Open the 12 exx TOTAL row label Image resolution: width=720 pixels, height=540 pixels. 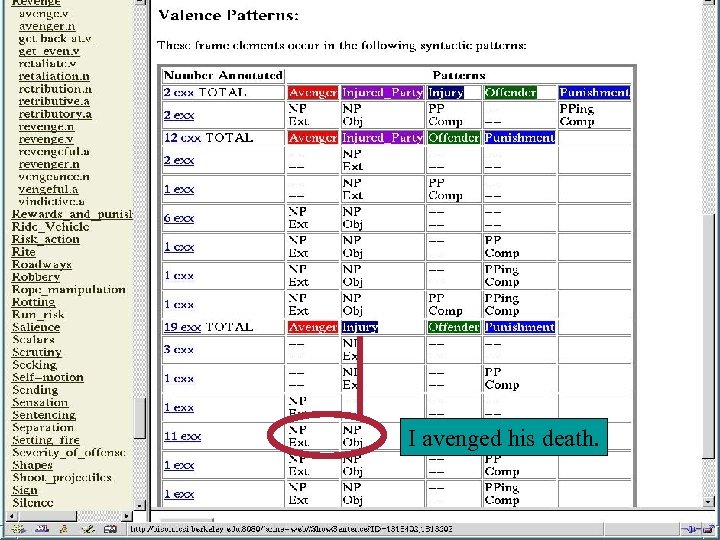click(208, 138)
